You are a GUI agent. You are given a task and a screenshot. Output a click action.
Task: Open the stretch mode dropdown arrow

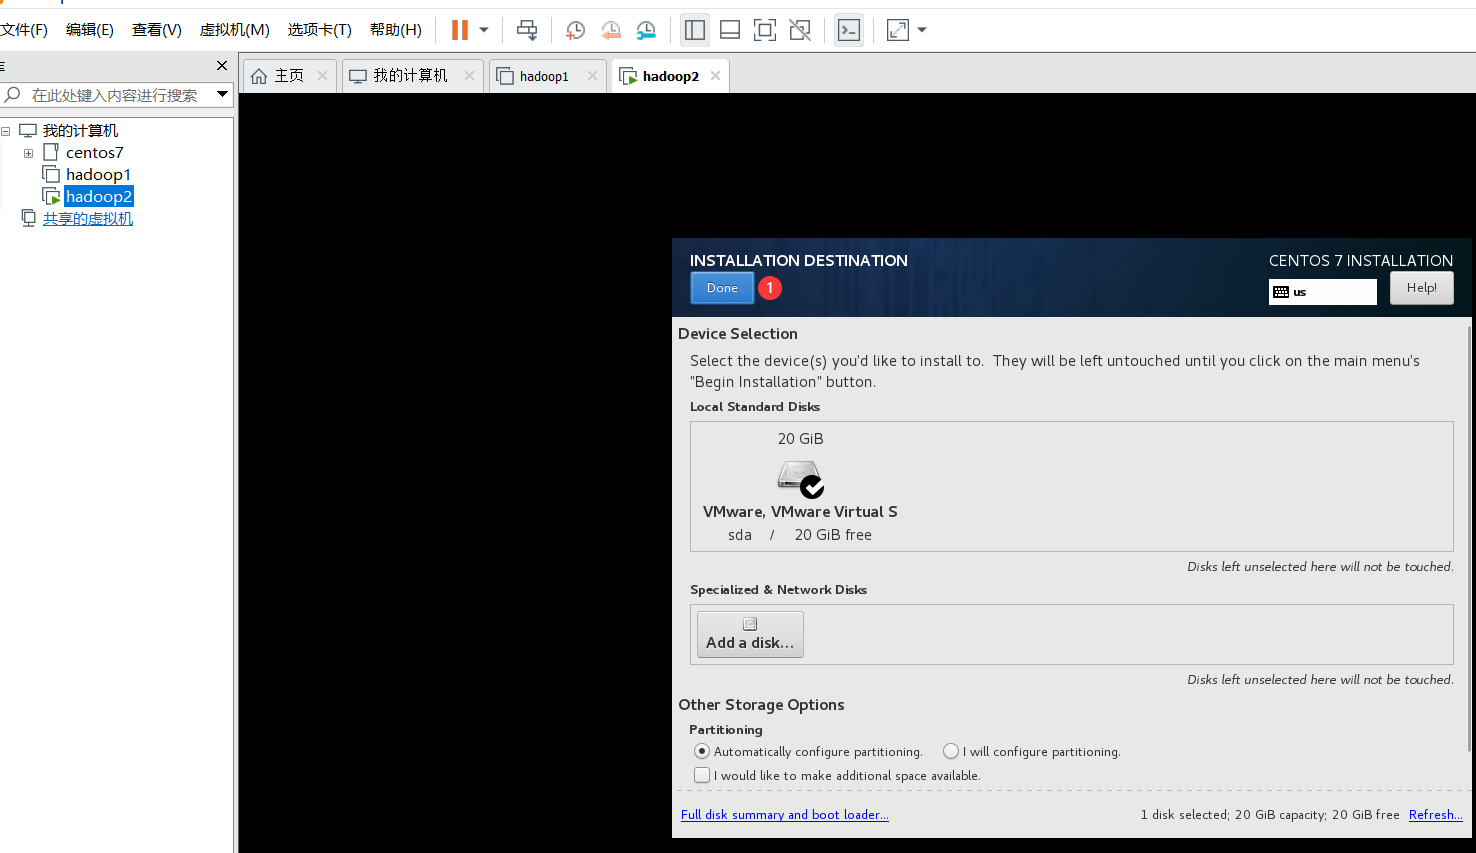click(922, 30)
